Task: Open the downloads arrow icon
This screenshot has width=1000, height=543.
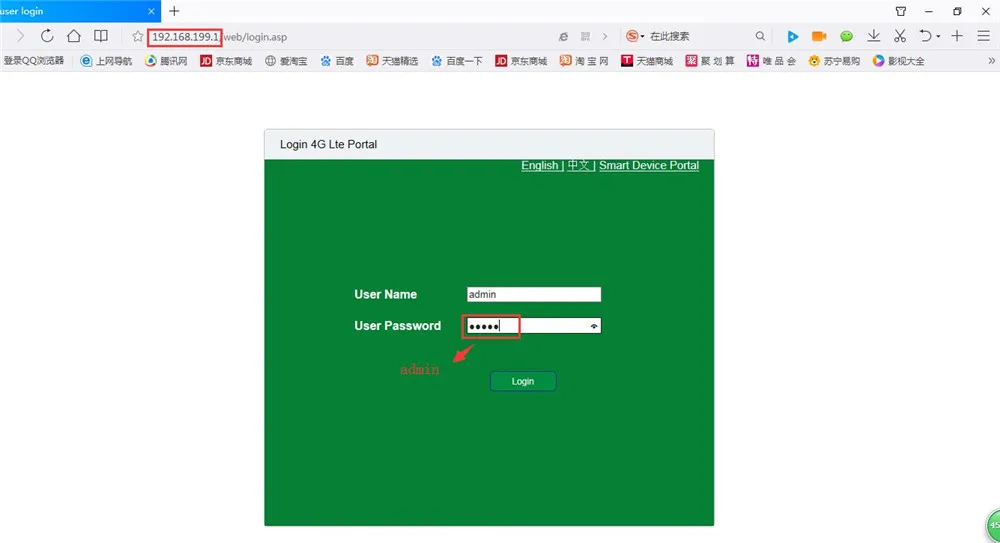Action: click(x=874, y=36)
